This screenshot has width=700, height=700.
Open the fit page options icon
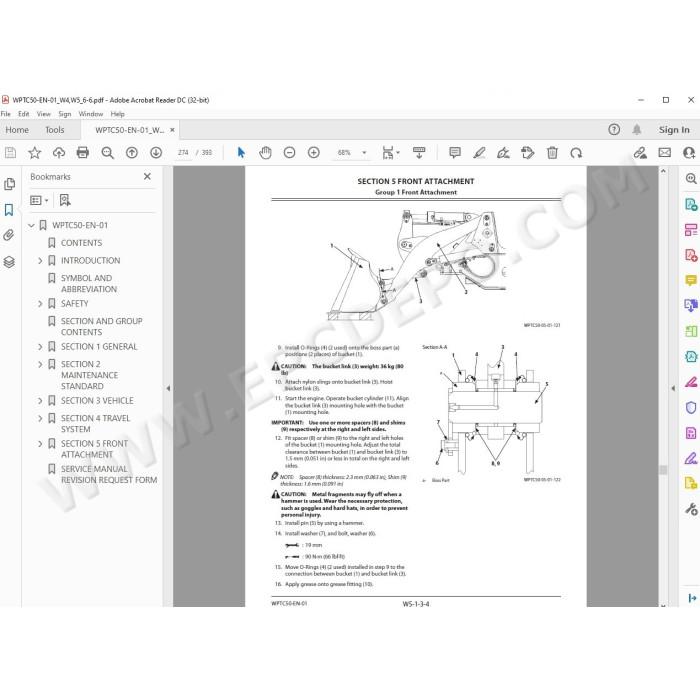391,153
